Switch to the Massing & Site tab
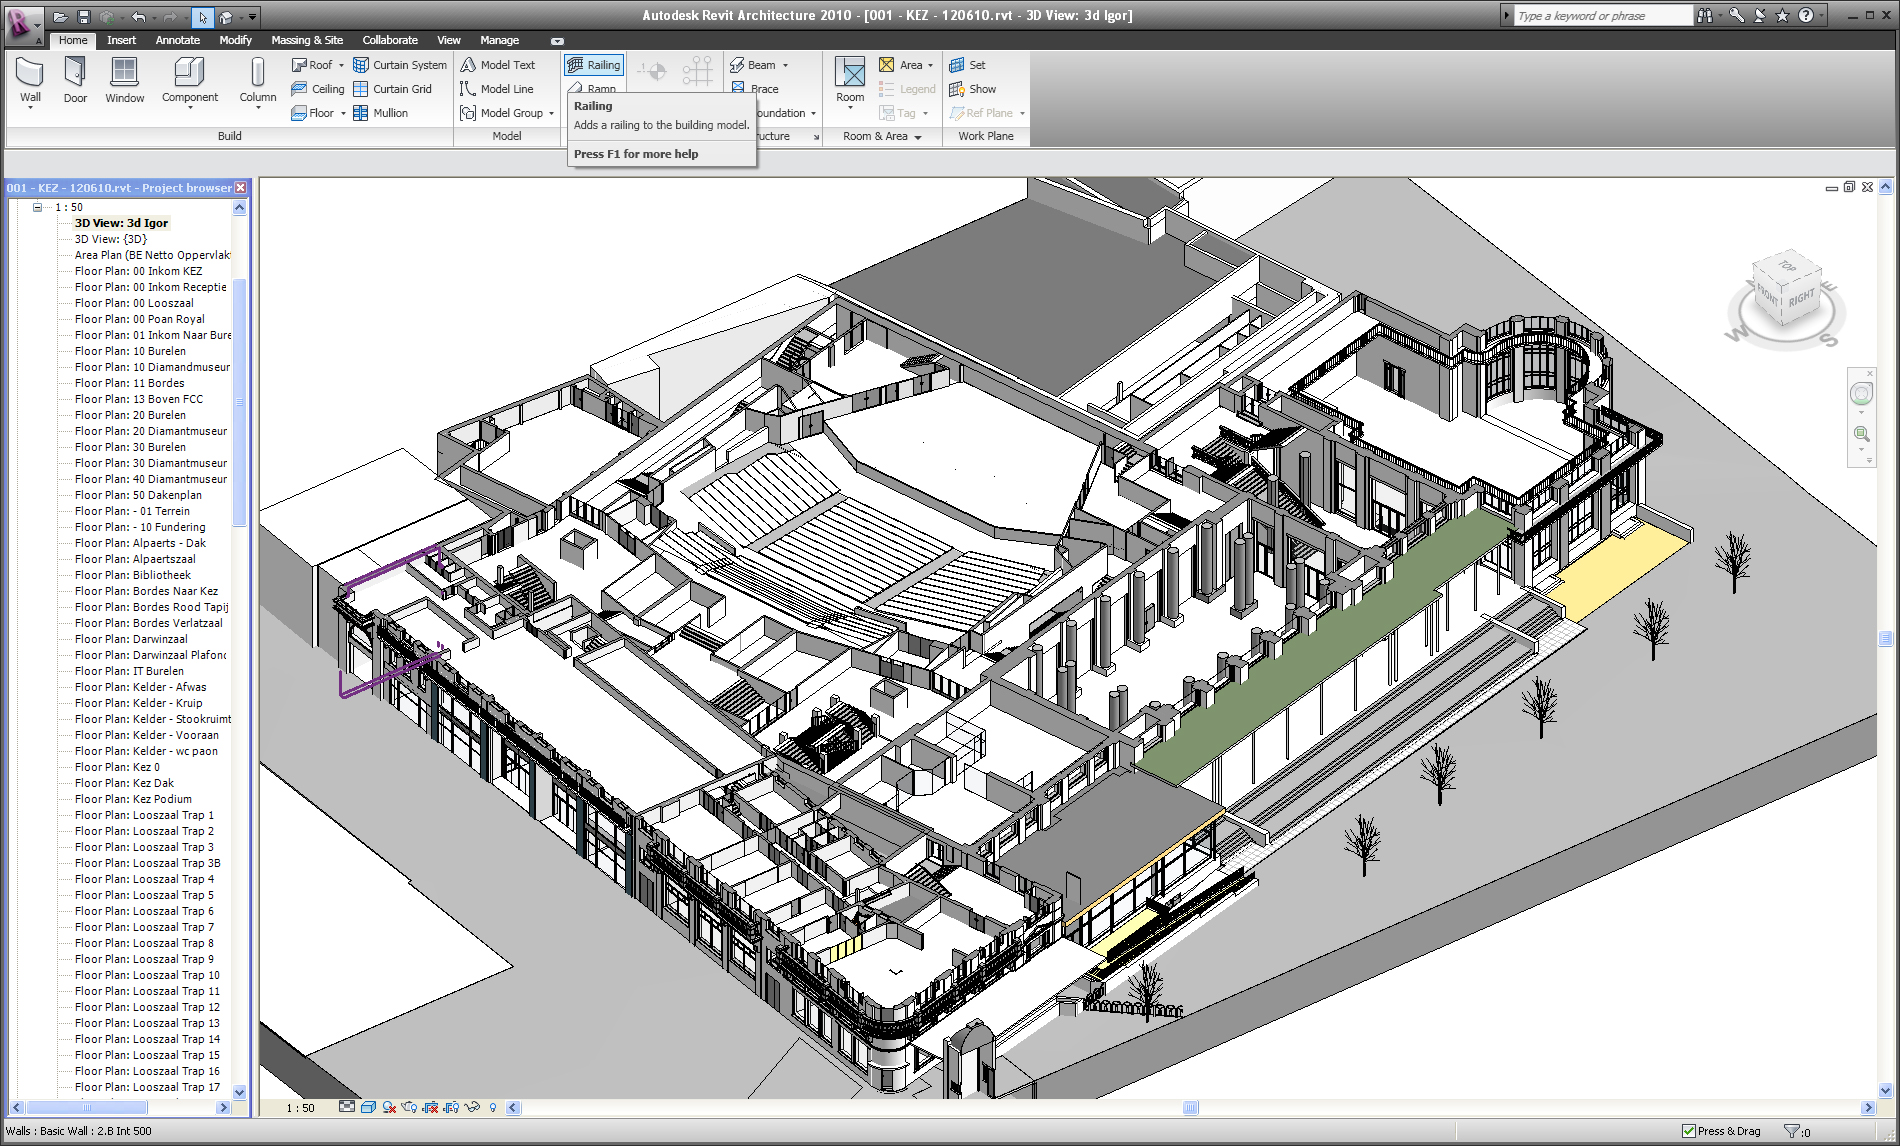The image size is (1900, 1146). tap(307, 40)
